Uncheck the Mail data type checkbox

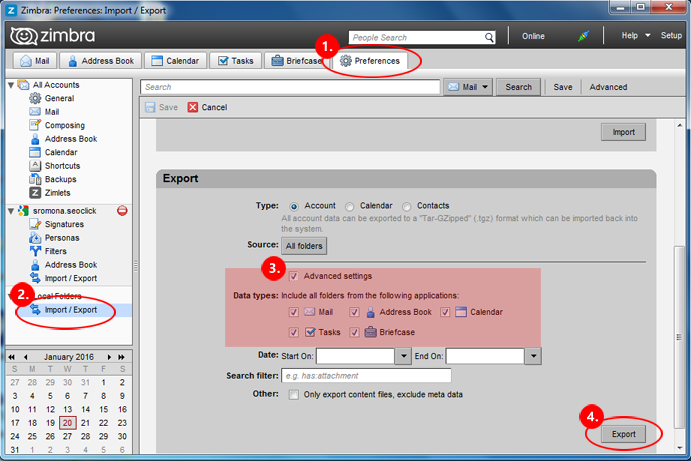293,312
